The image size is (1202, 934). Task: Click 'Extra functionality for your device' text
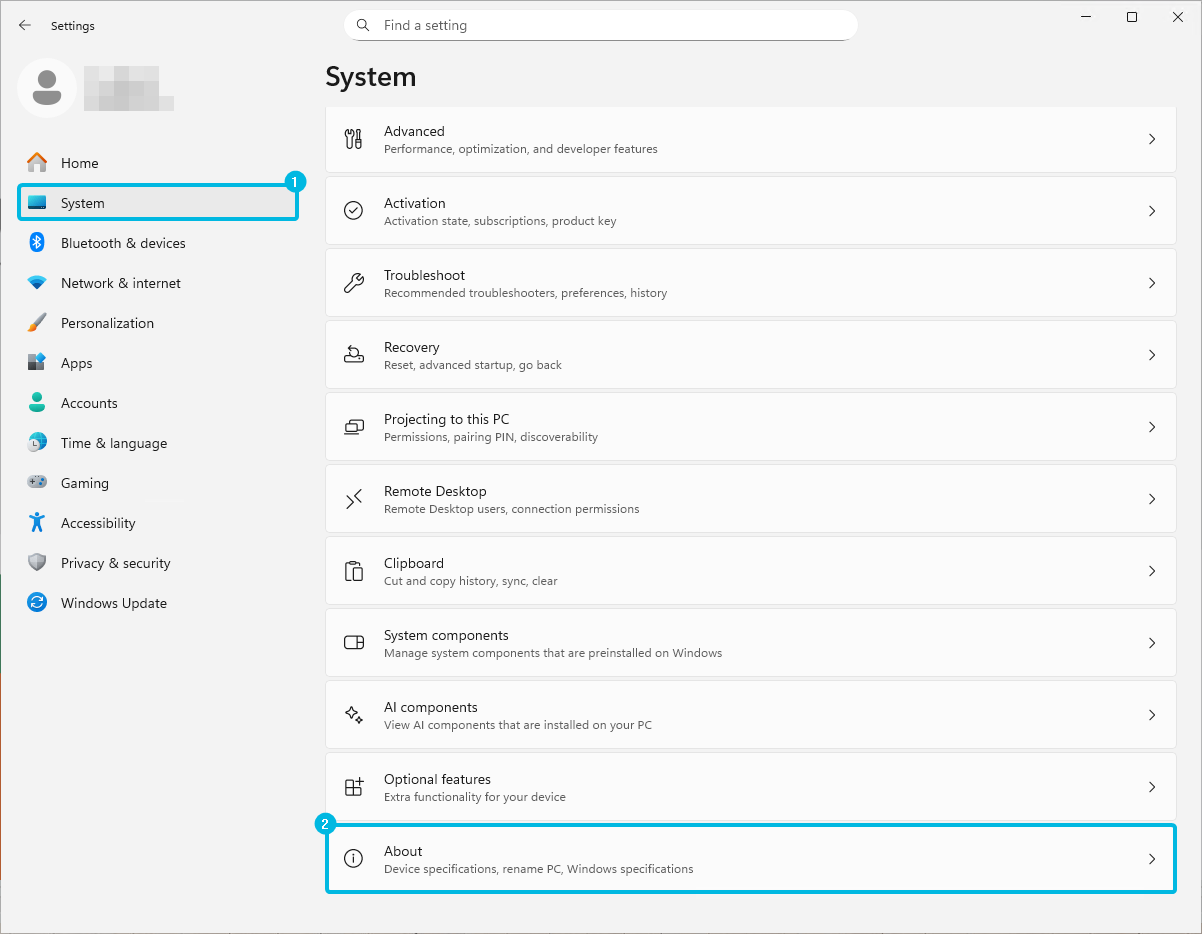(475, 797)
